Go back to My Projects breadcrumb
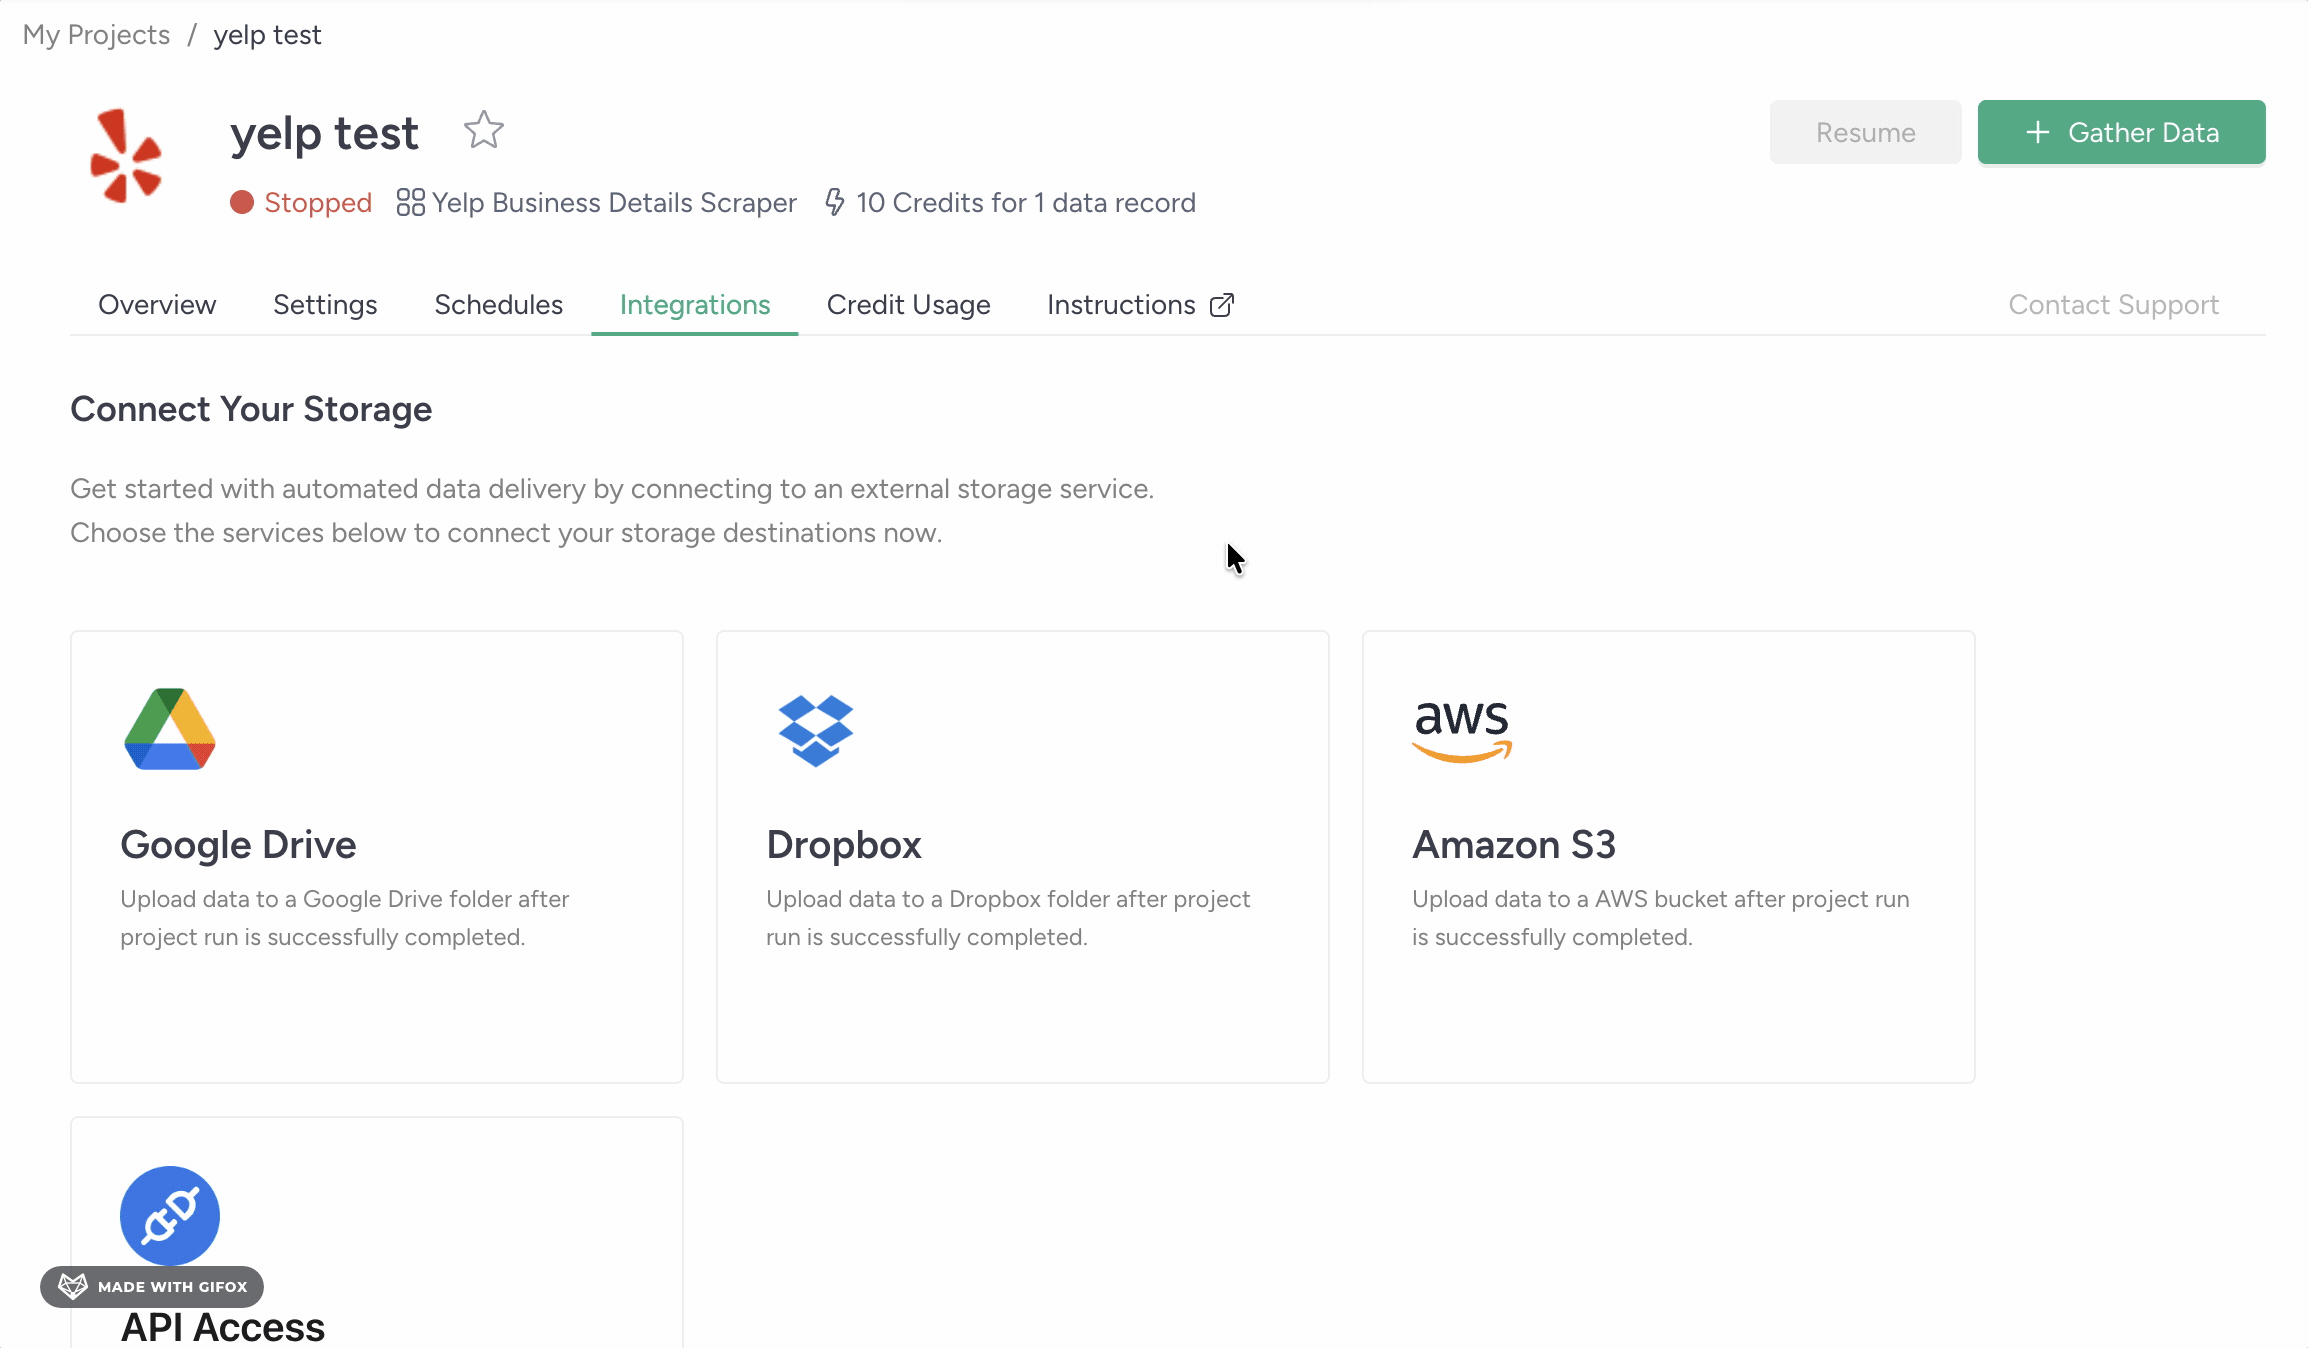The height and width of the screenshot is (1348, 2308). click(x=96, y=35)
